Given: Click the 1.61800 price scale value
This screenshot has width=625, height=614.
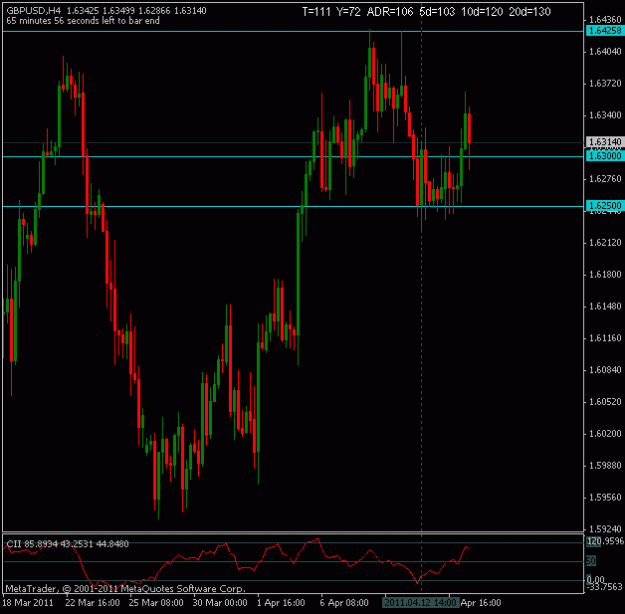Looking at the screenshot, I should pyautogui.click(x=605, y=274).
